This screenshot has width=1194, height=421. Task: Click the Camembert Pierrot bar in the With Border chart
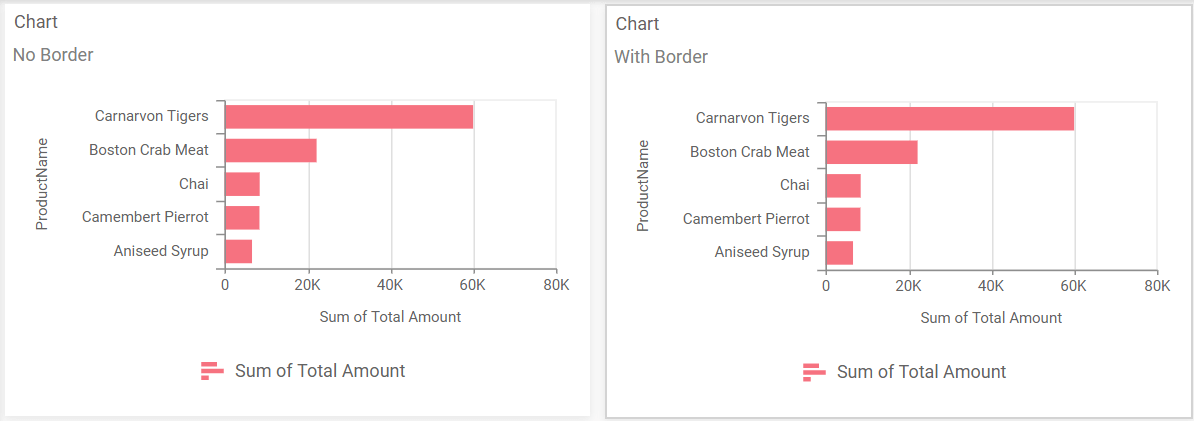point(843,219)
